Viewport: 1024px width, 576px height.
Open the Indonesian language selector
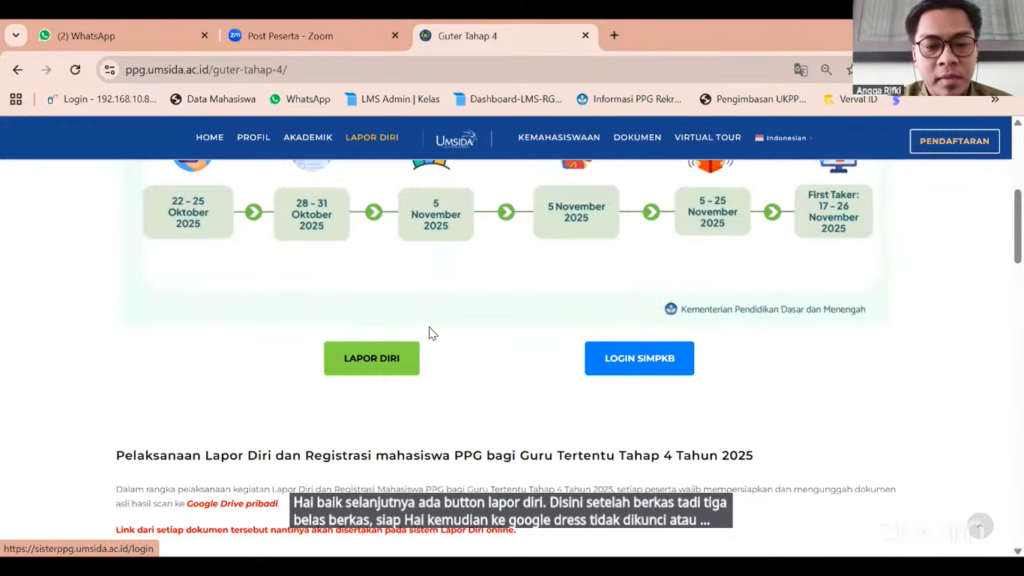pyautogui.click(x=783, y=138)
